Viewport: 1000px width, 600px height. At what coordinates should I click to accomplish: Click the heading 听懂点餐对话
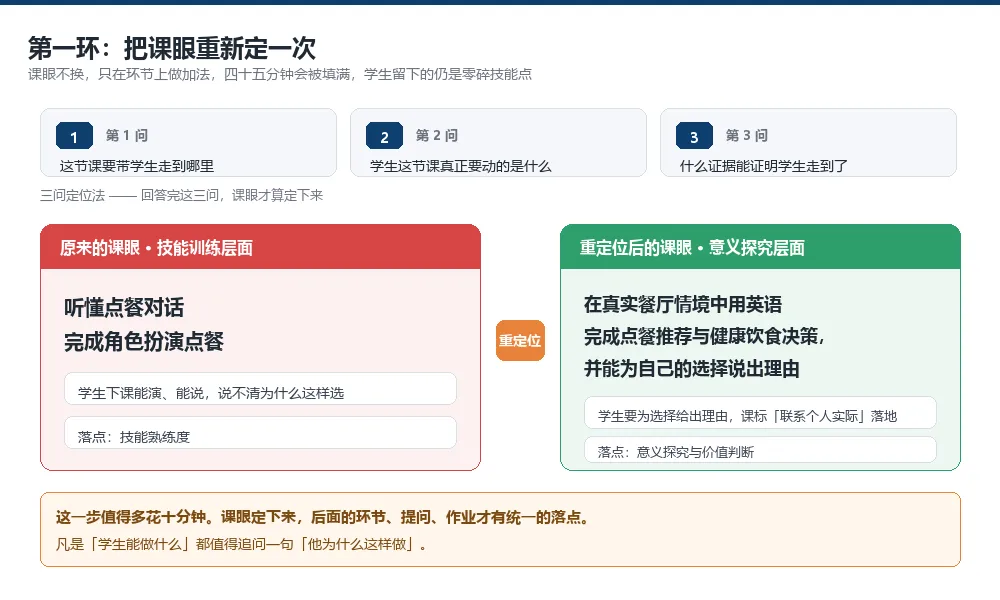[x=124, y=307]
